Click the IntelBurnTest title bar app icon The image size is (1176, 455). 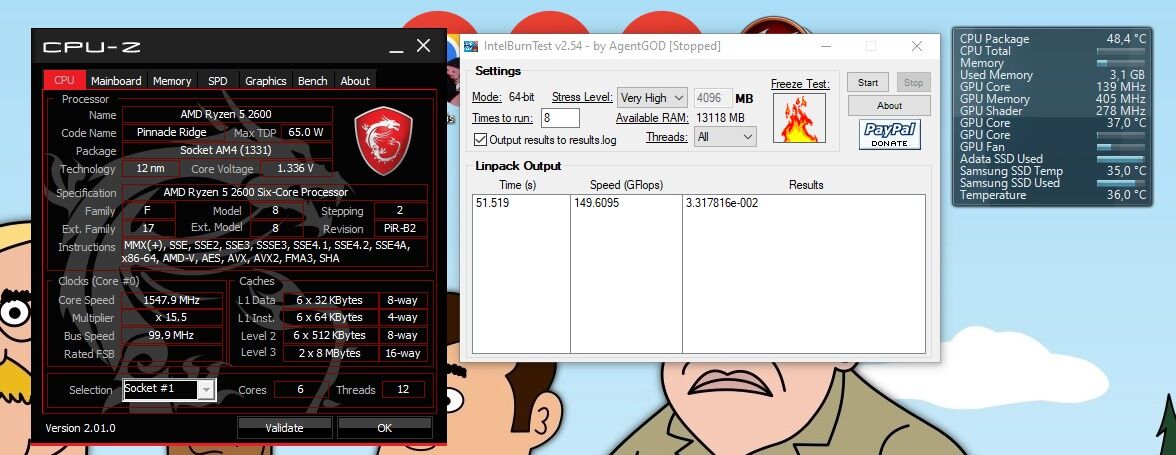(470, 46)
